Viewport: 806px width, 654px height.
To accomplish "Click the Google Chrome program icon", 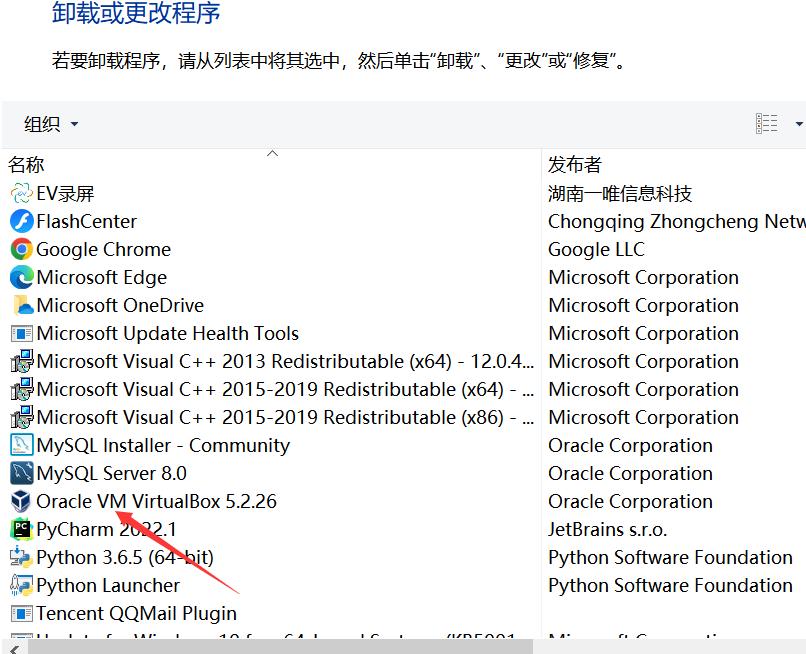I will [22, 249].
